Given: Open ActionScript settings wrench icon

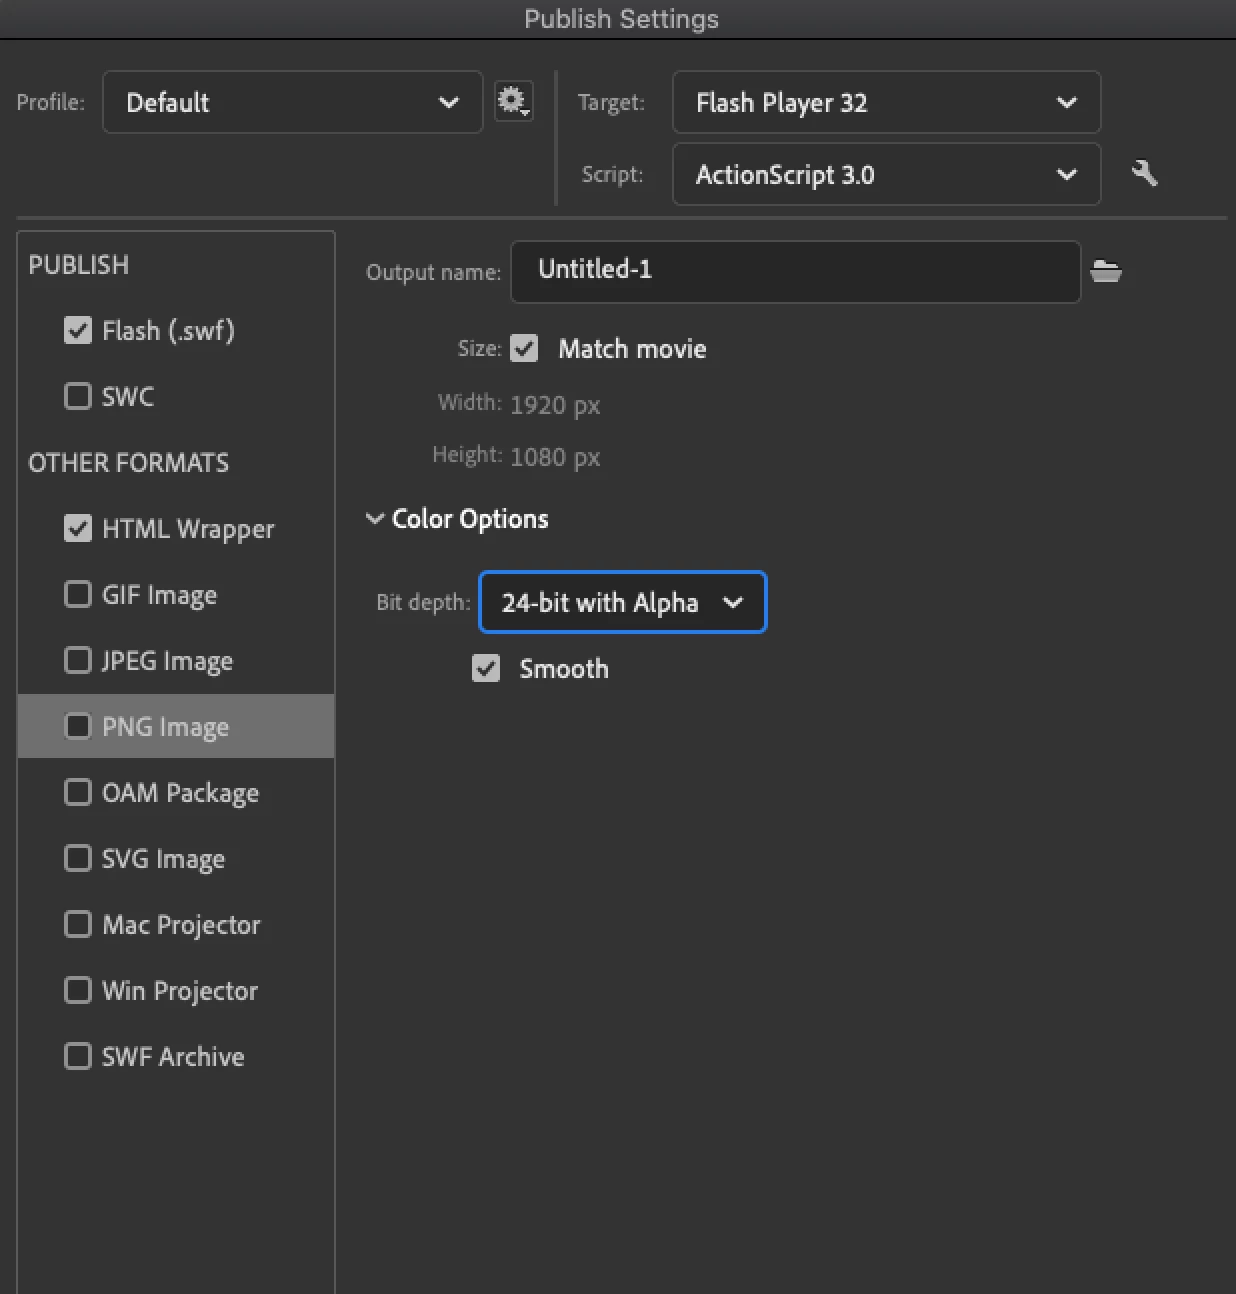Looking at the screenshot, I should (1144, 173).
